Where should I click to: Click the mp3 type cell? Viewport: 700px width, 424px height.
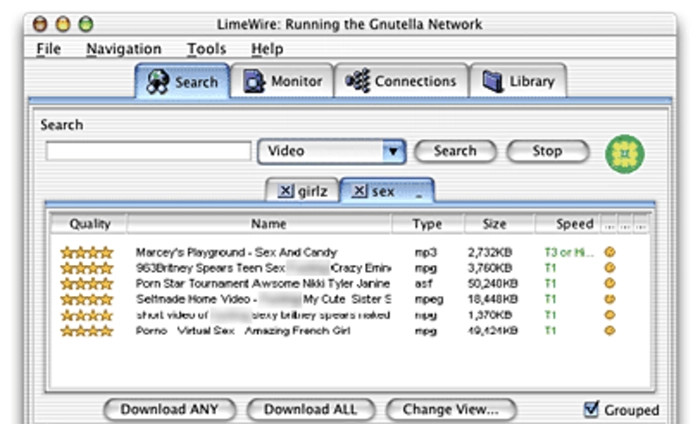click(425, 253)
